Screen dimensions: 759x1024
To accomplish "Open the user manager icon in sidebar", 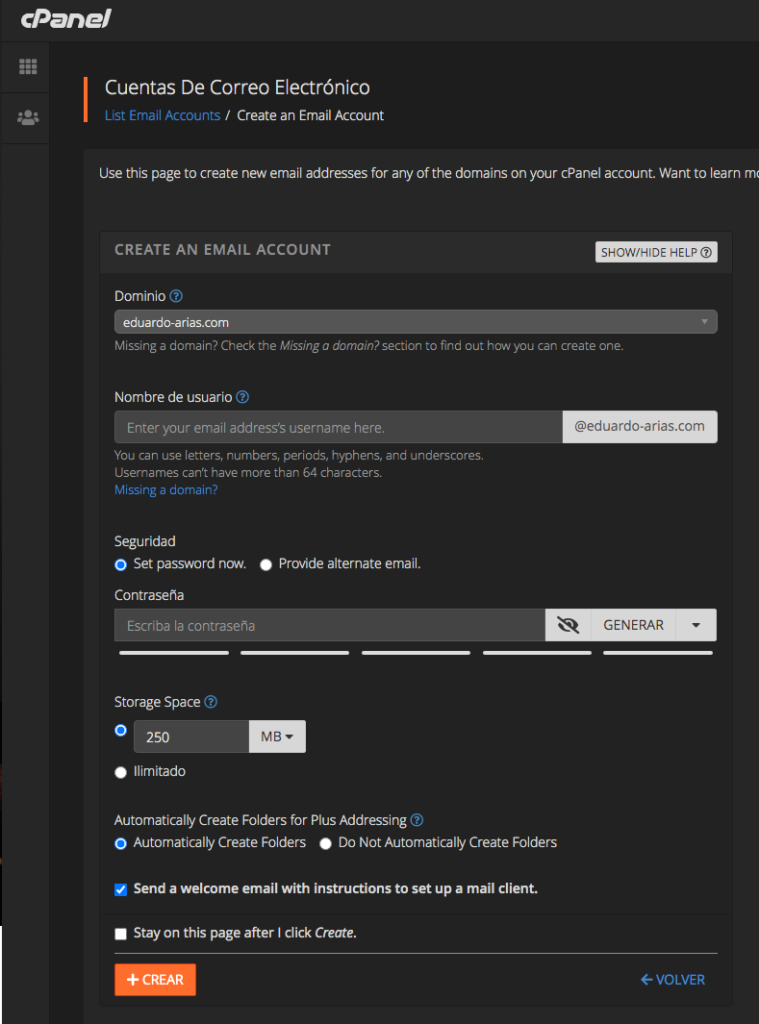I will (x=27, y=118).
